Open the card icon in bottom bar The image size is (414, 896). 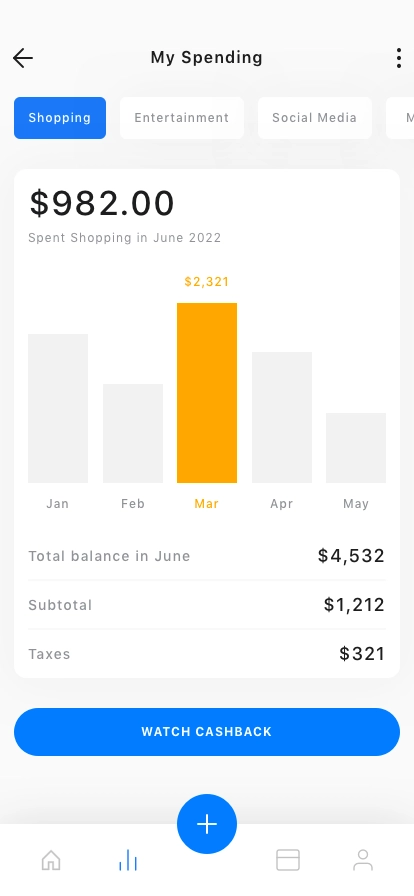[x=288, y=859]
